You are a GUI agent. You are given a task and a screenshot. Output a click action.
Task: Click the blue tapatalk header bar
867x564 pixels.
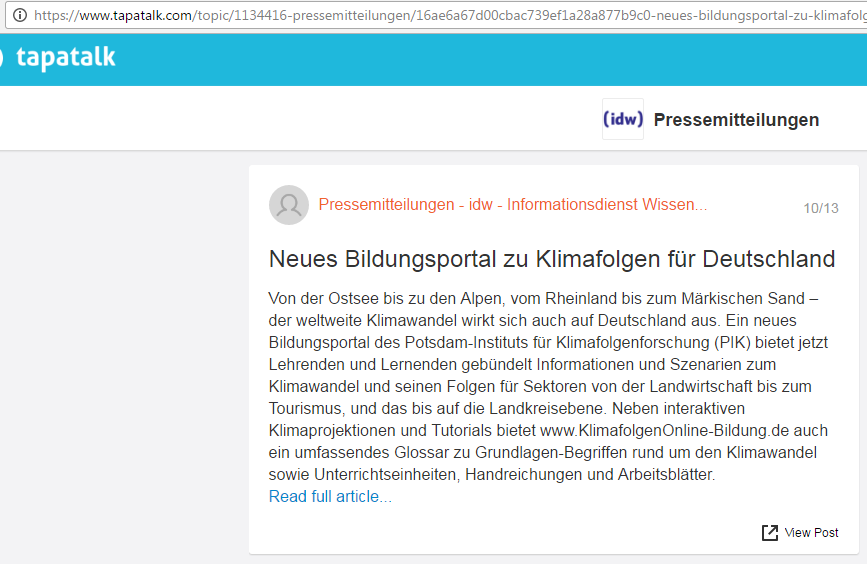coord(450,58)
